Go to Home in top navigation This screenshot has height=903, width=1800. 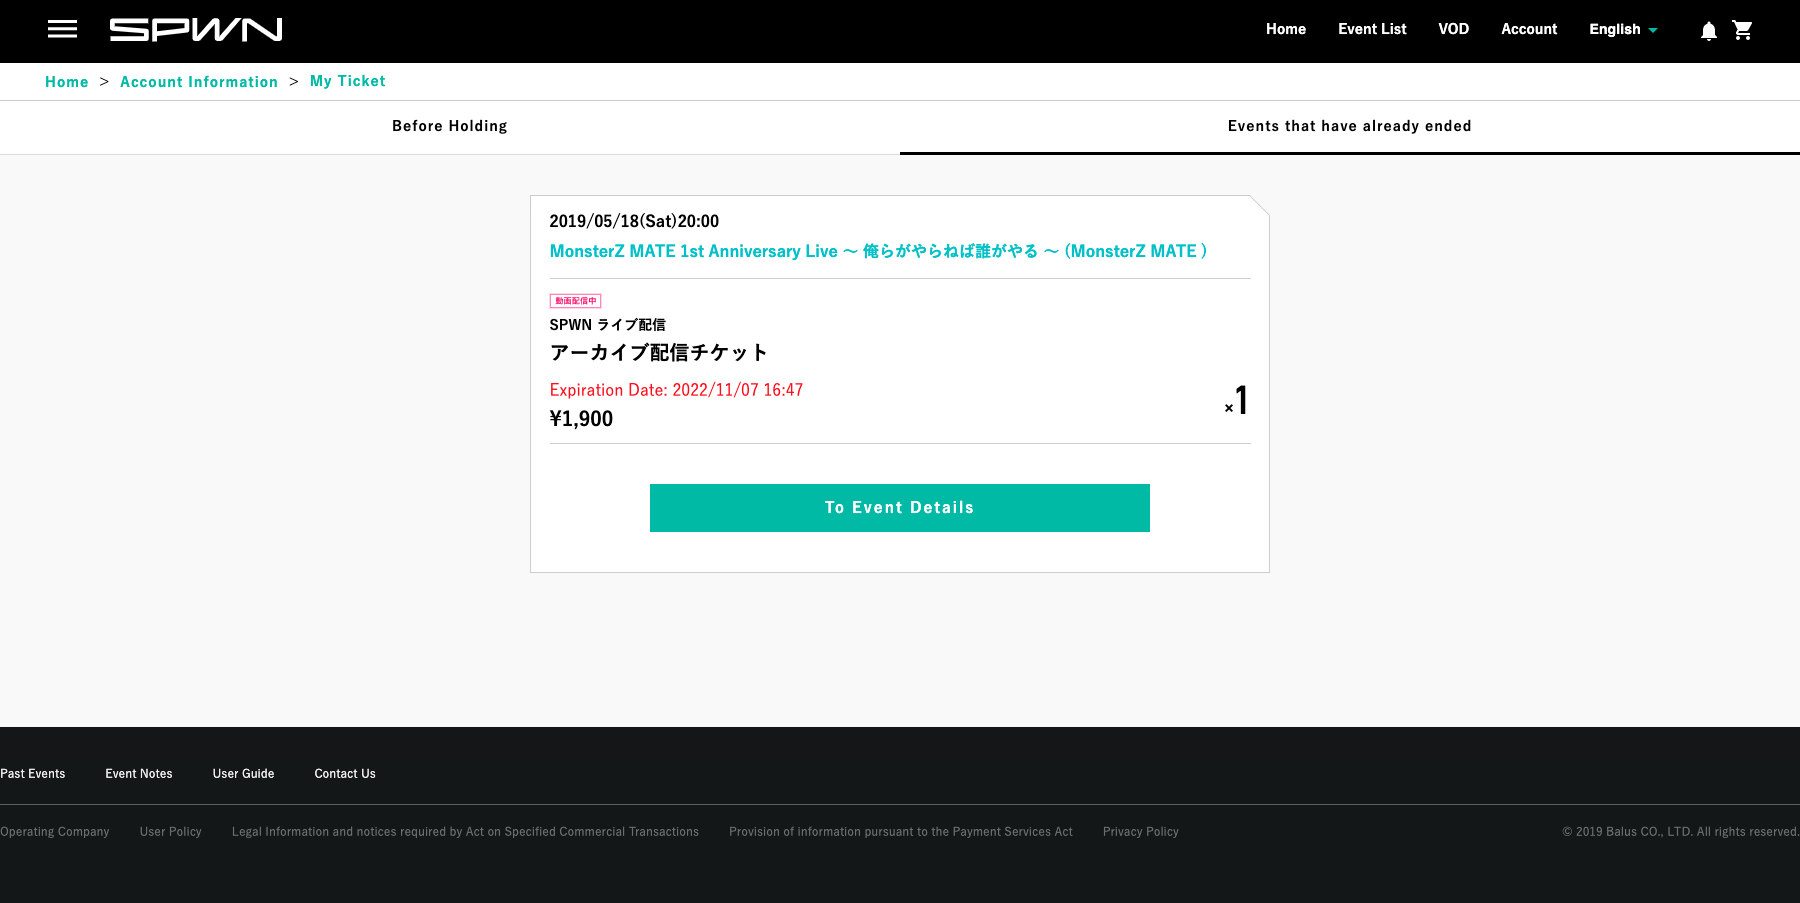pyautogui.click(x=1286, y=29)
